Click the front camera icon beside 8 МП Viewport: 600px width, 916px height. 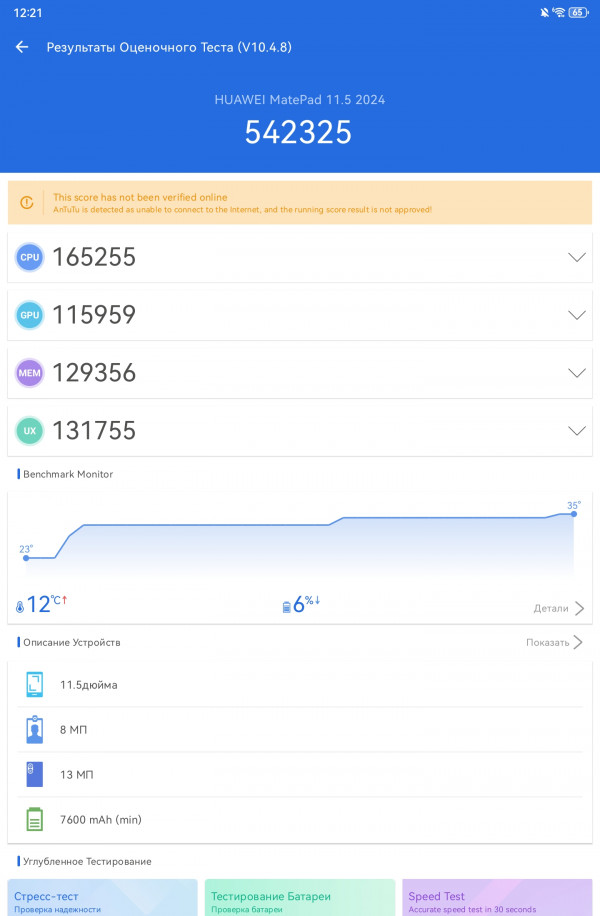tap(34, 730)
